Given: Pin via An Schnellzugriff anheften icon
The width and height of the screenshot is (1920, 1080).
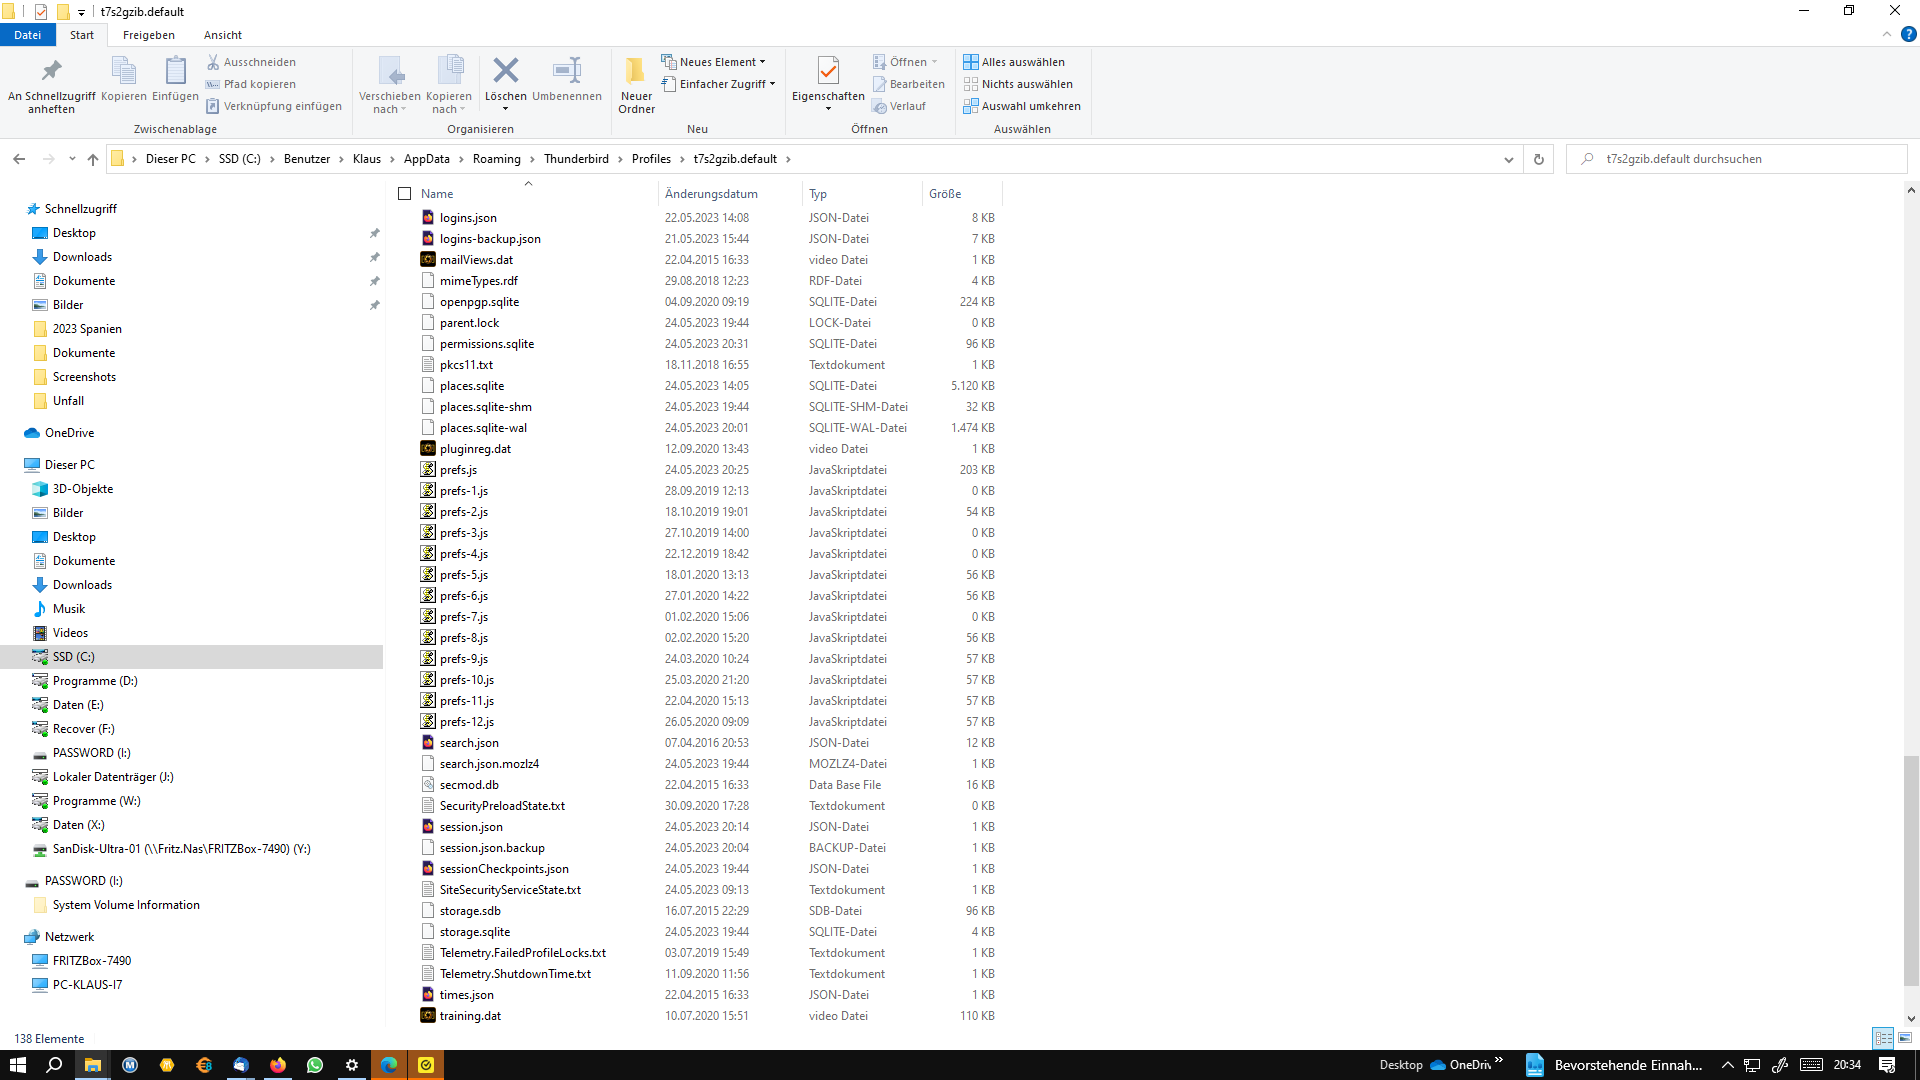Looking at the screenshot, I should point(51,71).
